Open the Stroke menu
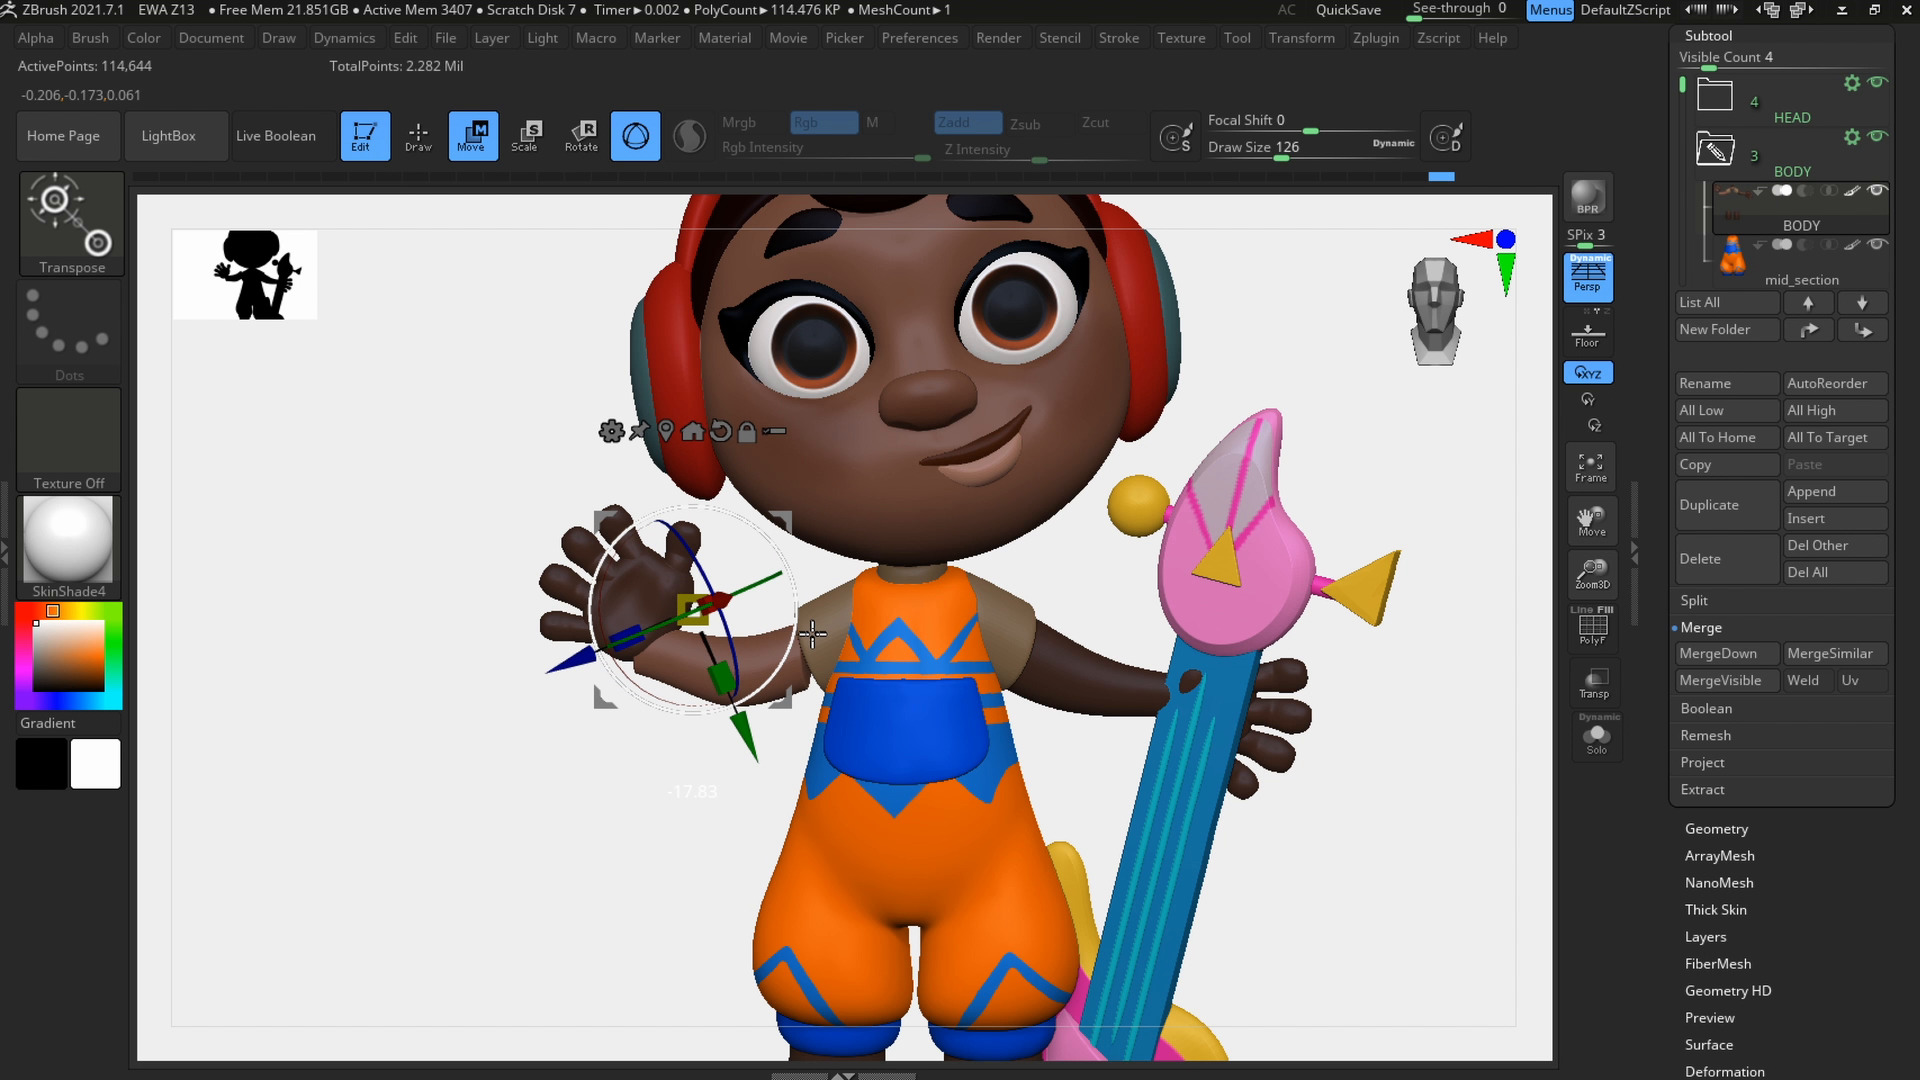The height and width of the screenshot is (1080, 1920). pyautogui.click(x=1118, y=38)
